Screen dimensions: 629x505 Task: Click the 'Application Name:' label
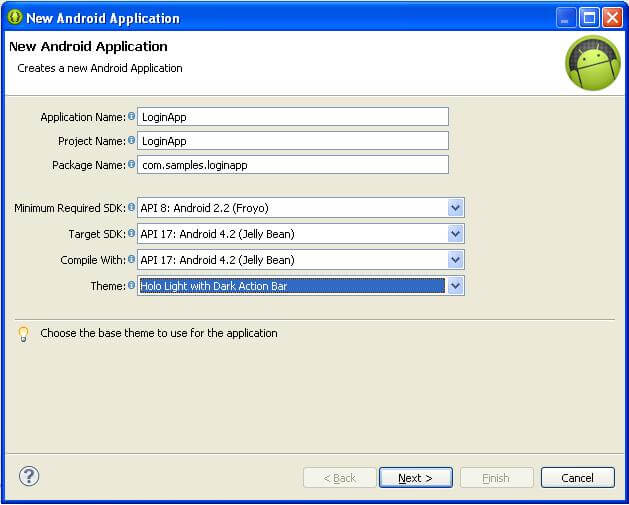pyautogui.click(x=83, y=117)
